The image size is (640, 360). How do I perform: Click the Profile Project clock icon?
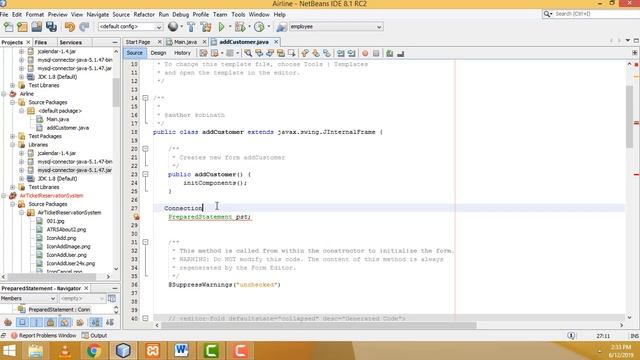tap(259, 27)
